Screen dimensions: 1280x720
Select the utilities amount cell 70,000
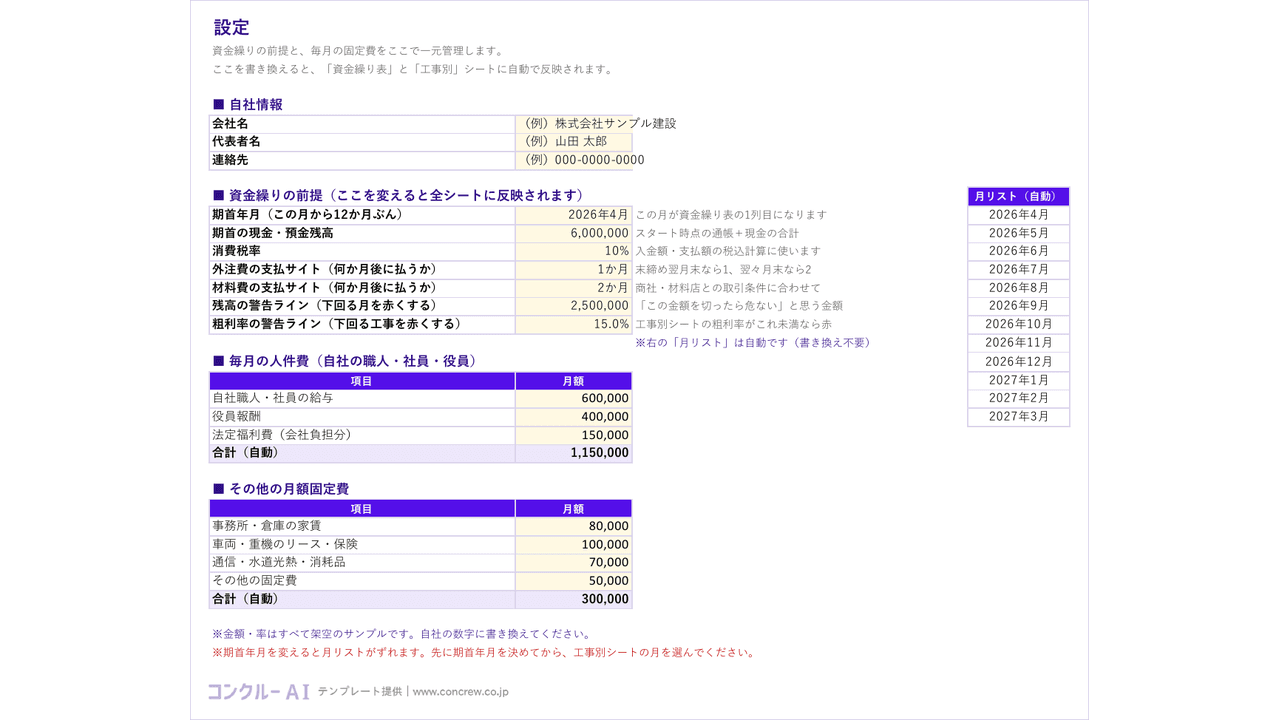pyautogui.click(x=574, y=563)
